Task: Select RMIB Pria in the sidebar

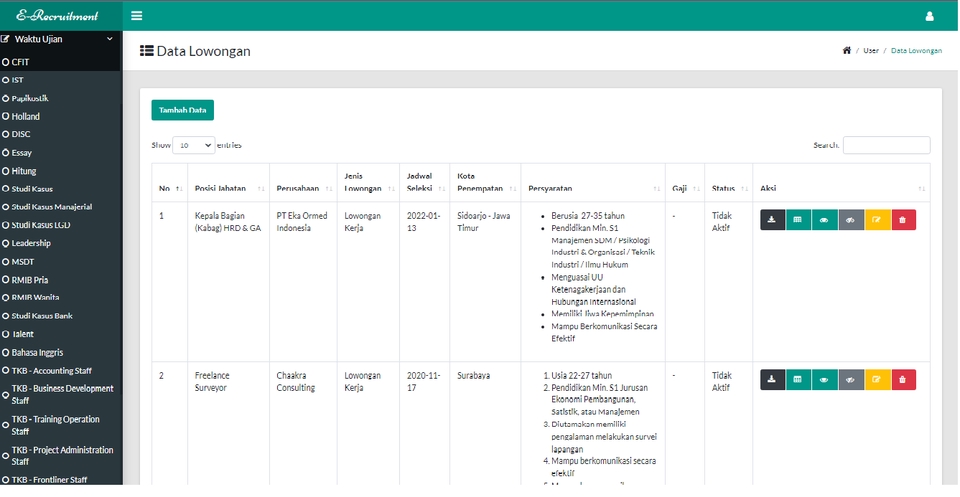Action: click(x=61, y=280)
